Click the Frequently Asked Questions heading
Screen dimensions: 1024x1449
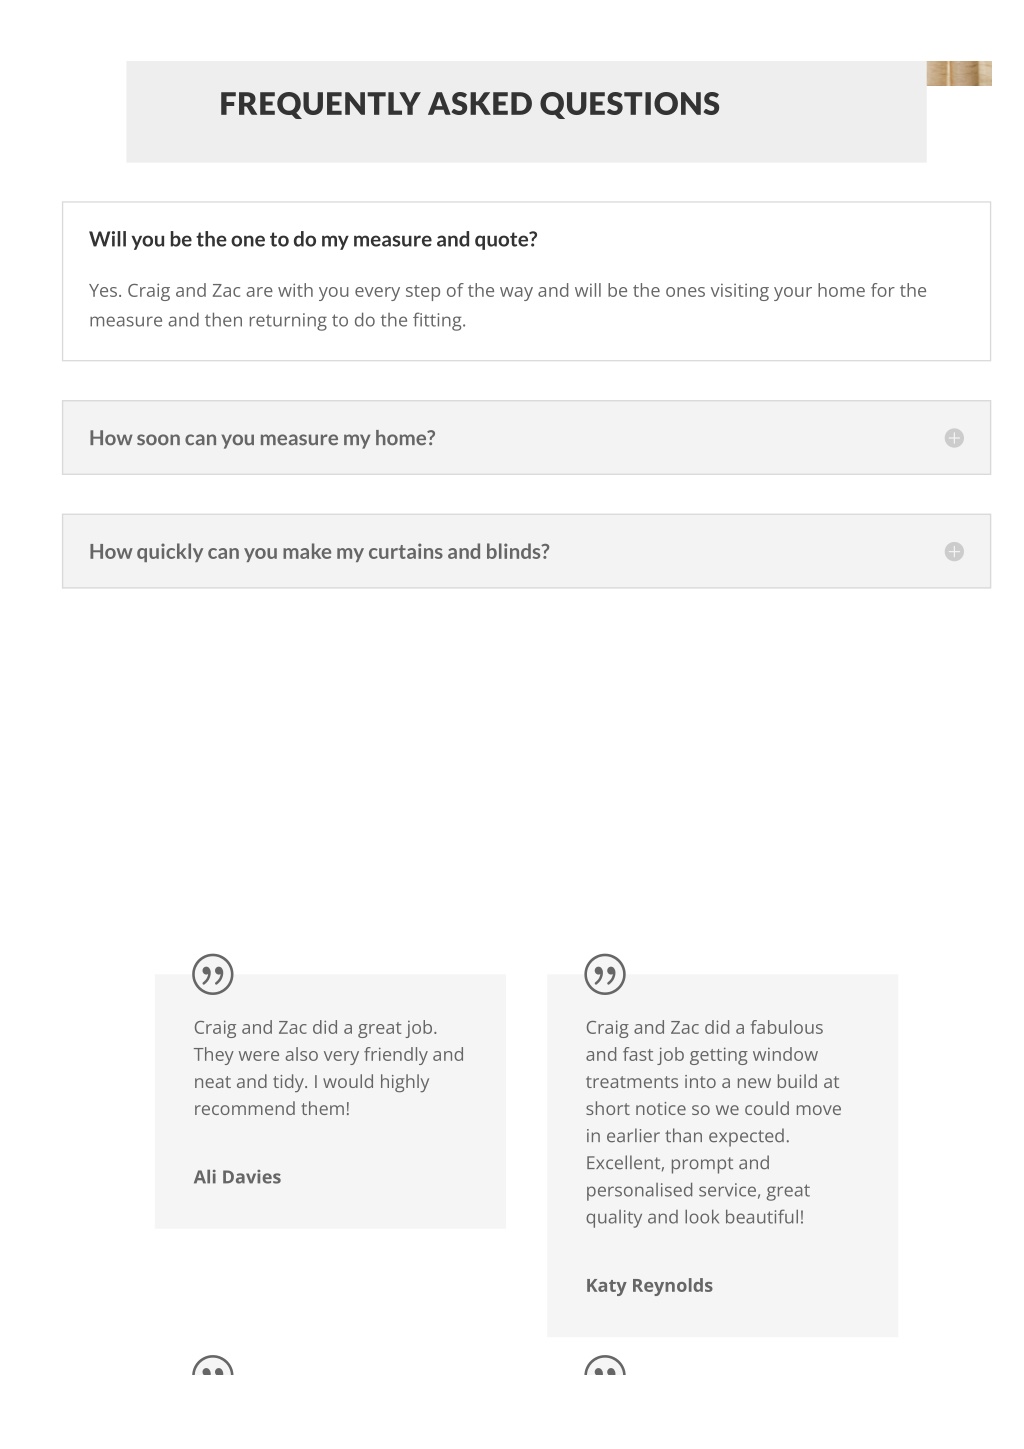point(469,104)
